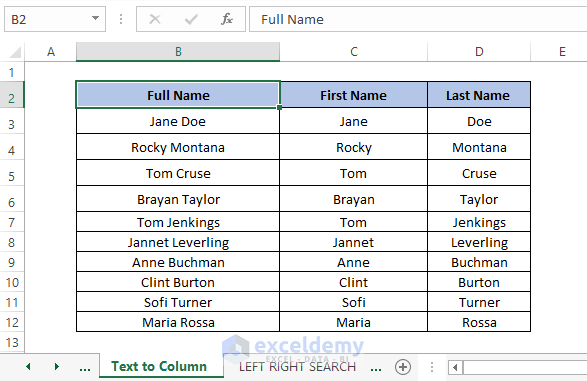Open the Insert Function fx dialog

point(227,19)
